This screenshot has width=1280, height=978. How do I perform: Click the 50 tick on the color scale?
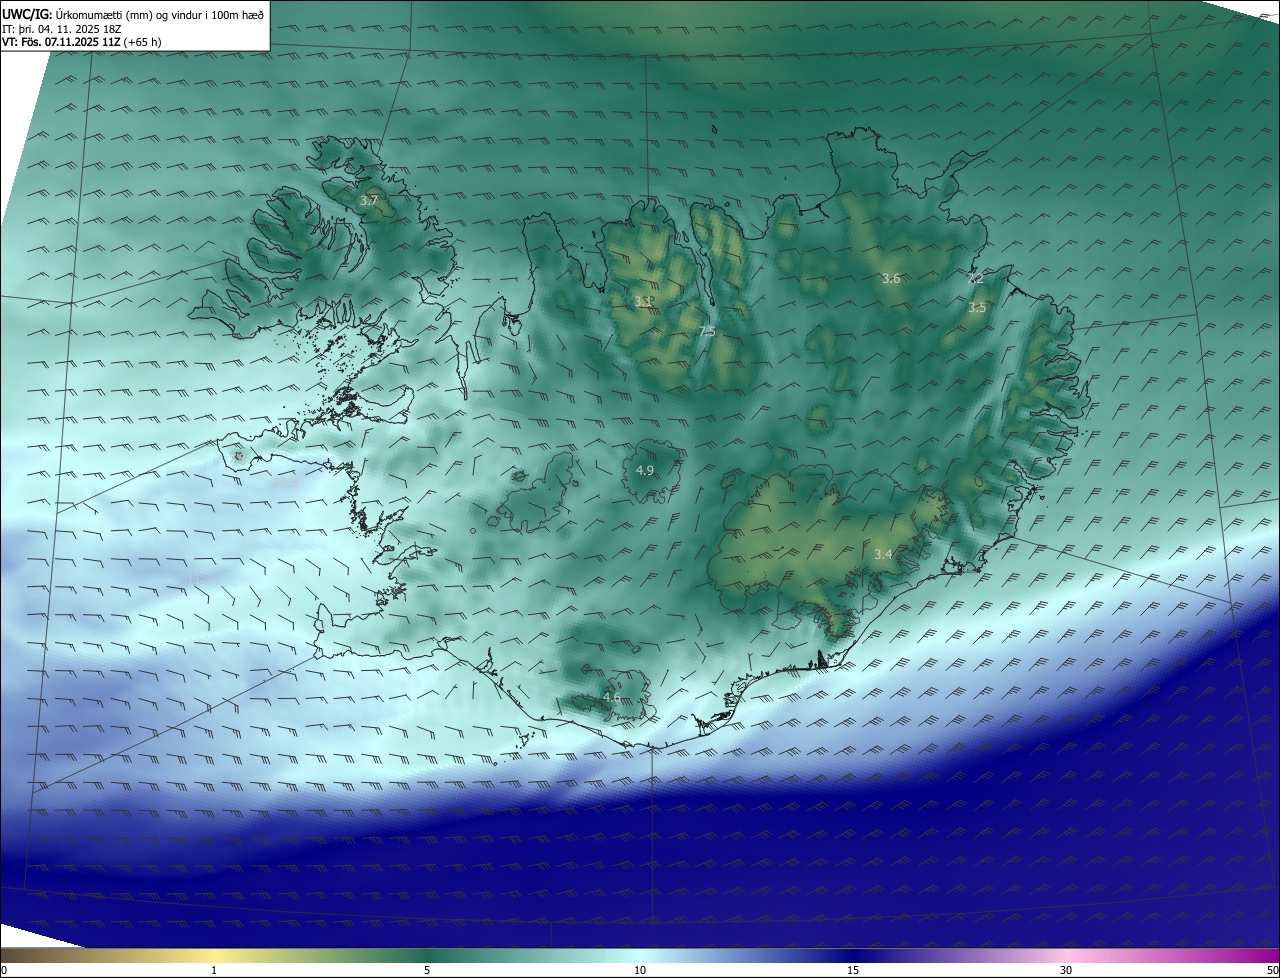[1272, 970]
